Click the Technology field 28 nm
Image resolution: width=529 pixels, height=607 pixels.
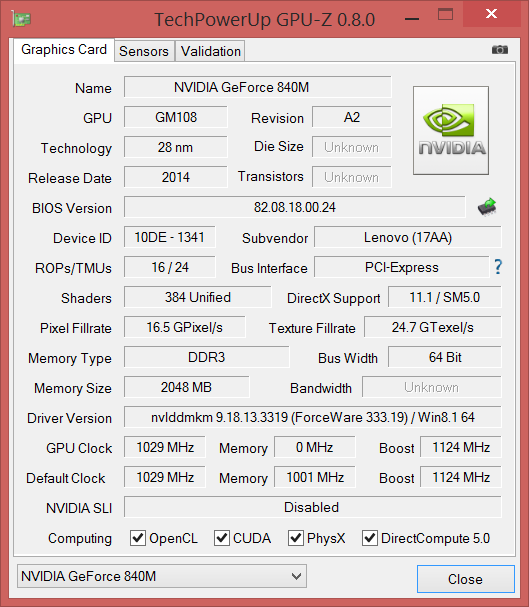[x=176, y=147]
